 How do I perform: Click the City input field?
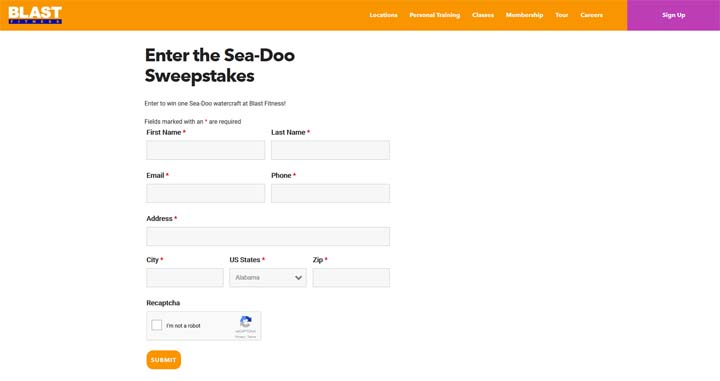185,278
